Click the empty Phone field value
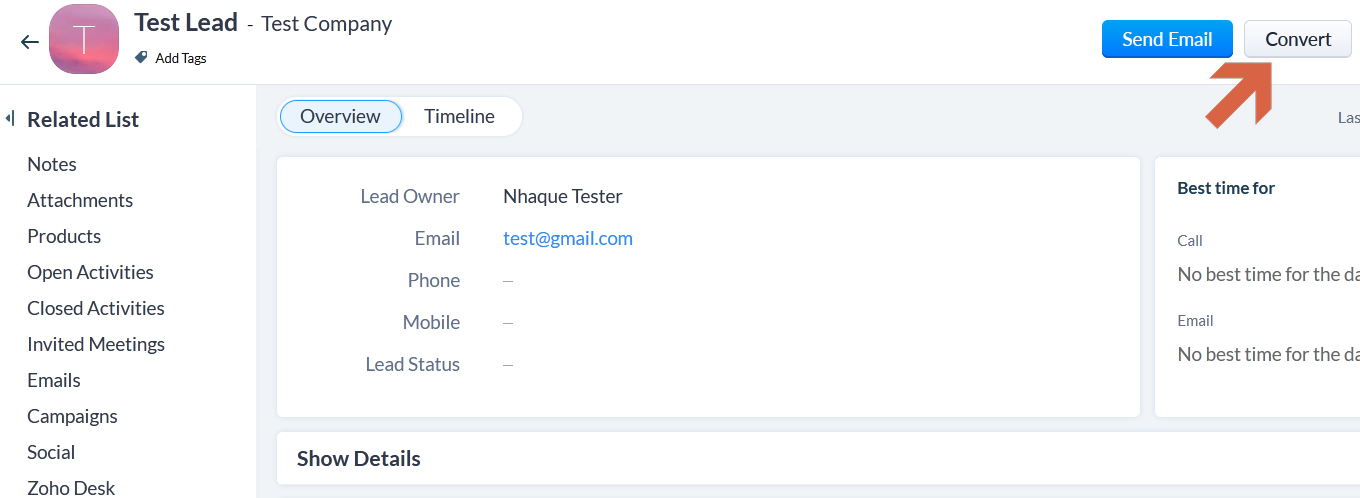 tap(508, 280)
